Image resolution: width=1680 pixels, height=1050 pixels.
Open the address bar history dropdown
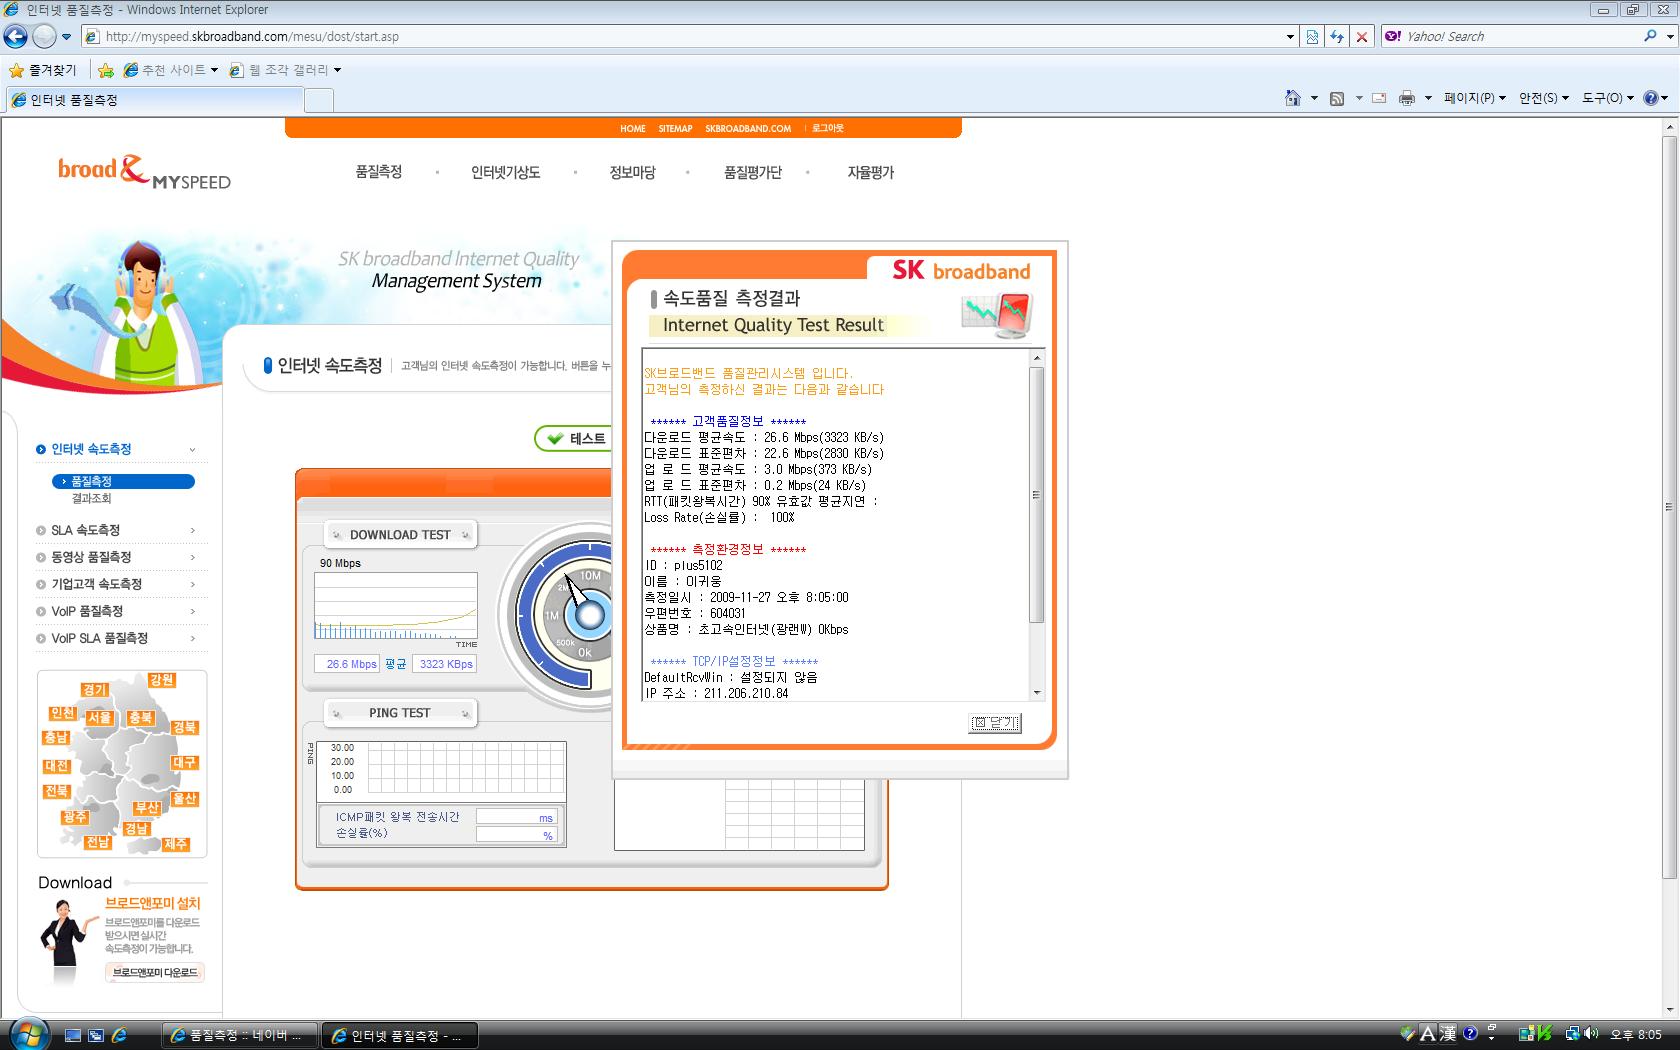tap(1290, 36)
